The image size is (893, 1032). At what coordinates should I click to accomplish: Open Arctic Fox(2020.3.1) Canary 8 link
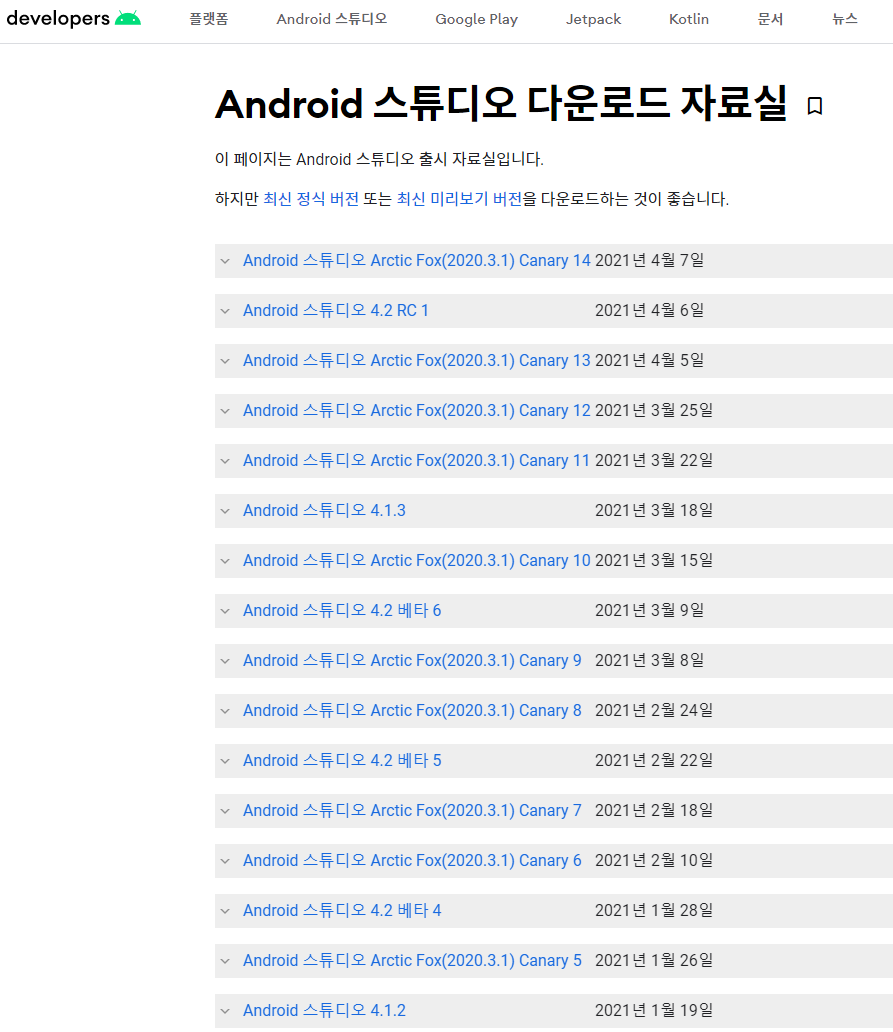click(412, 711)
